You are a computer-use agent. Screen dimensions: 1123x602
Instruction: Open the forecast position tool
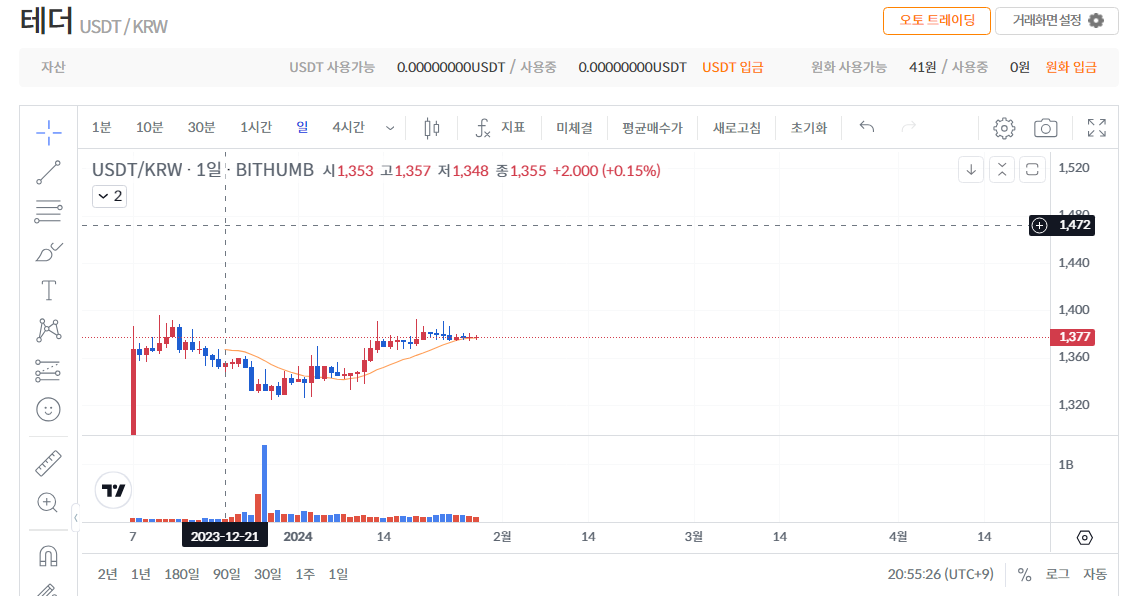coord(49,370)
